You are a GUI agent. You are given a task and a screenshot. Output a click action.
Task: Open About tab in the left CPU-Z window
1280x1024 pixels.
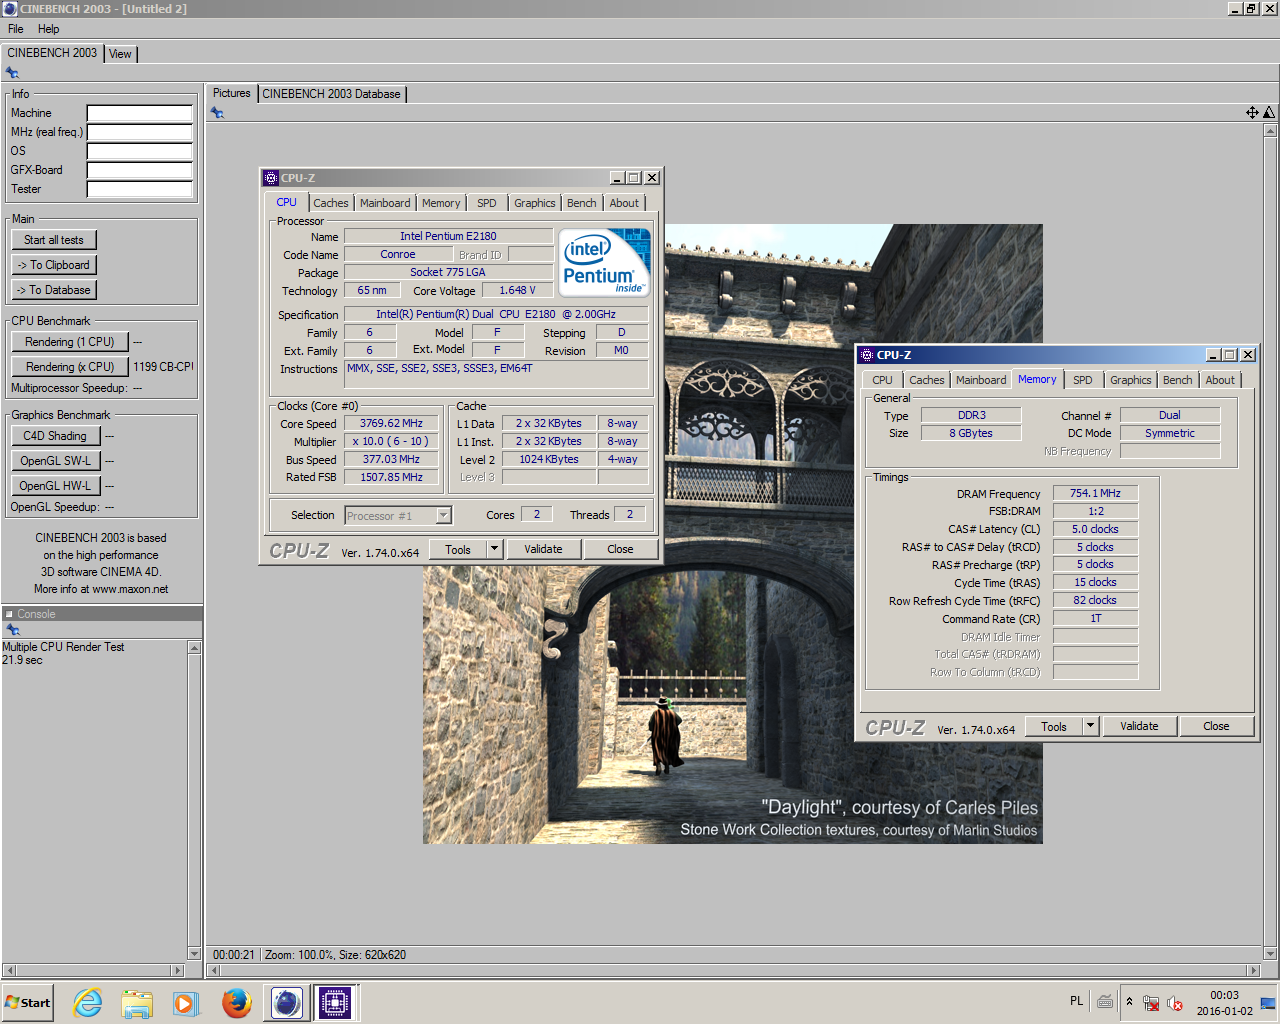(624, 203)
